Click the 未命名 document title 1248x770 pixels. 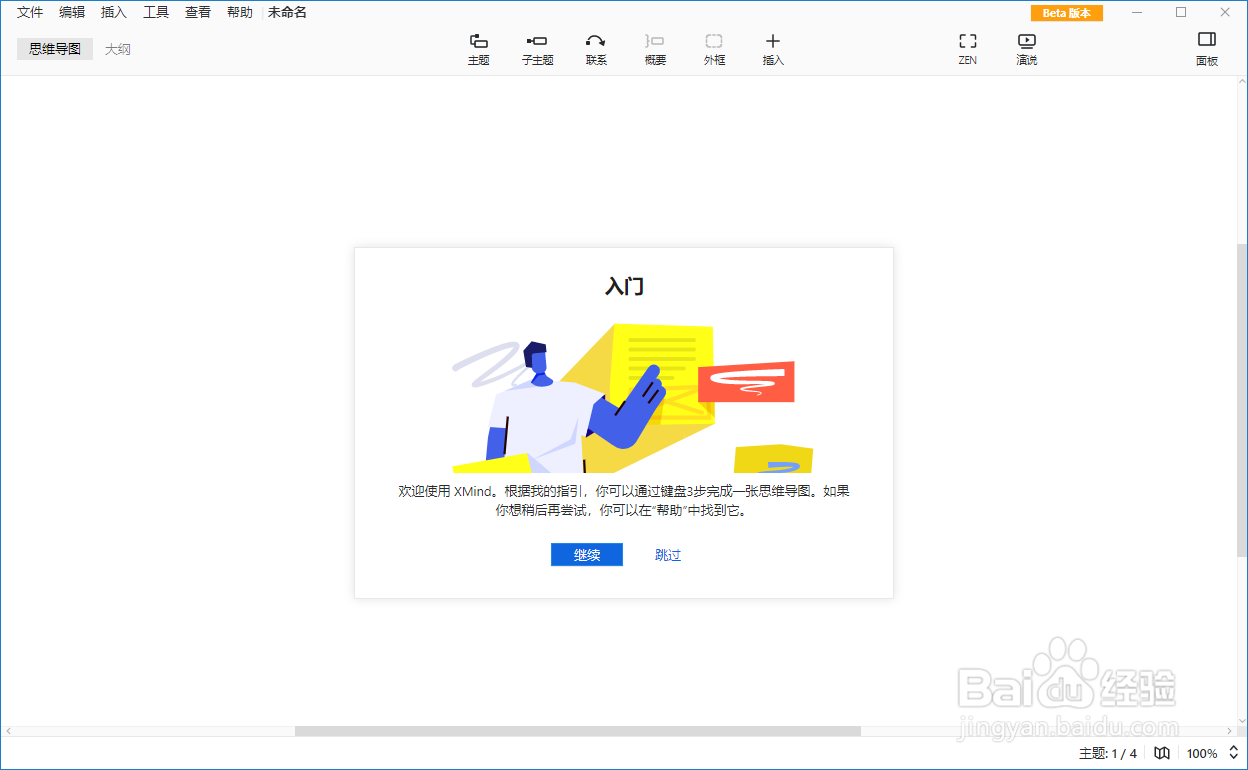pyautogui.click(x=287, y=12)
